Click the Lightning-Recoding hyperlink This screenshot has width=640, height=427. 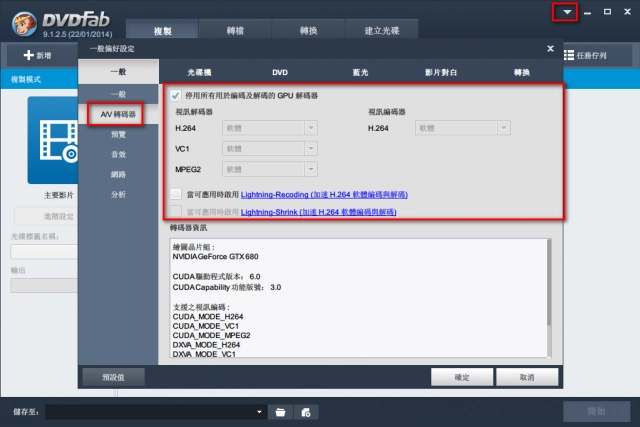(324, 195)
